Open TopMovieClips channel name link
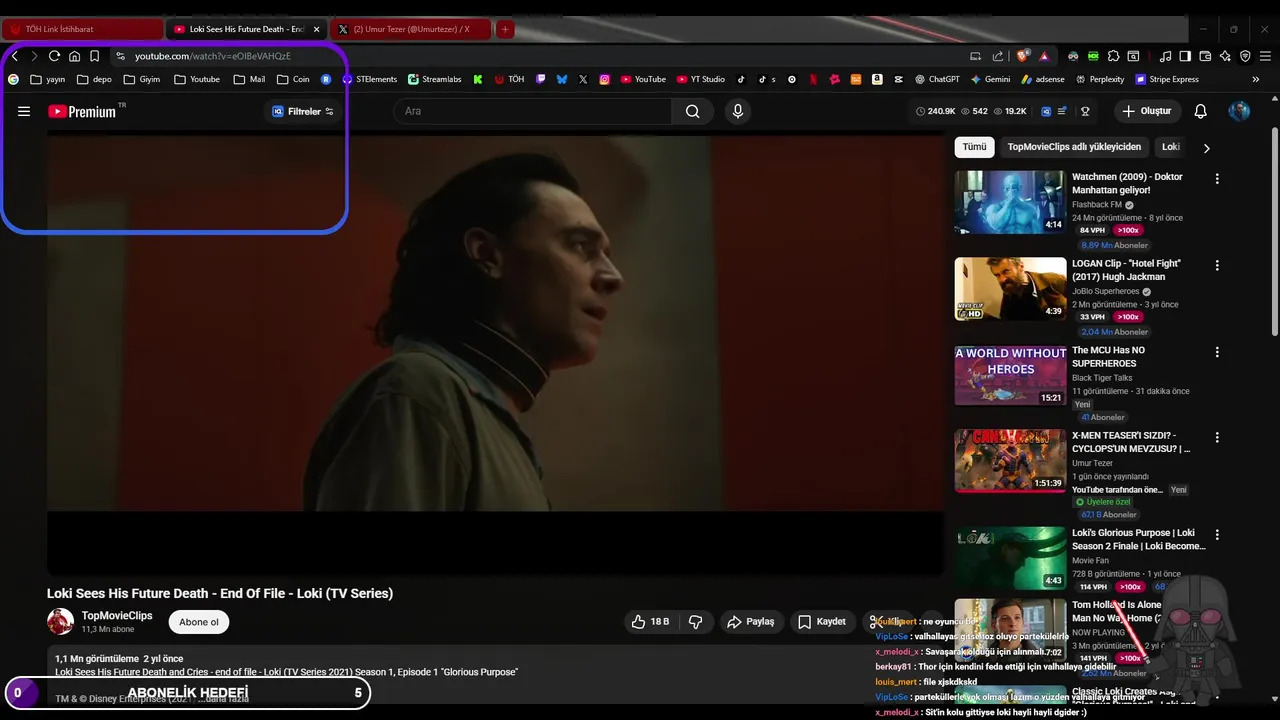The width and height of the screenshot is (1280, 720). tap(117, 616)
